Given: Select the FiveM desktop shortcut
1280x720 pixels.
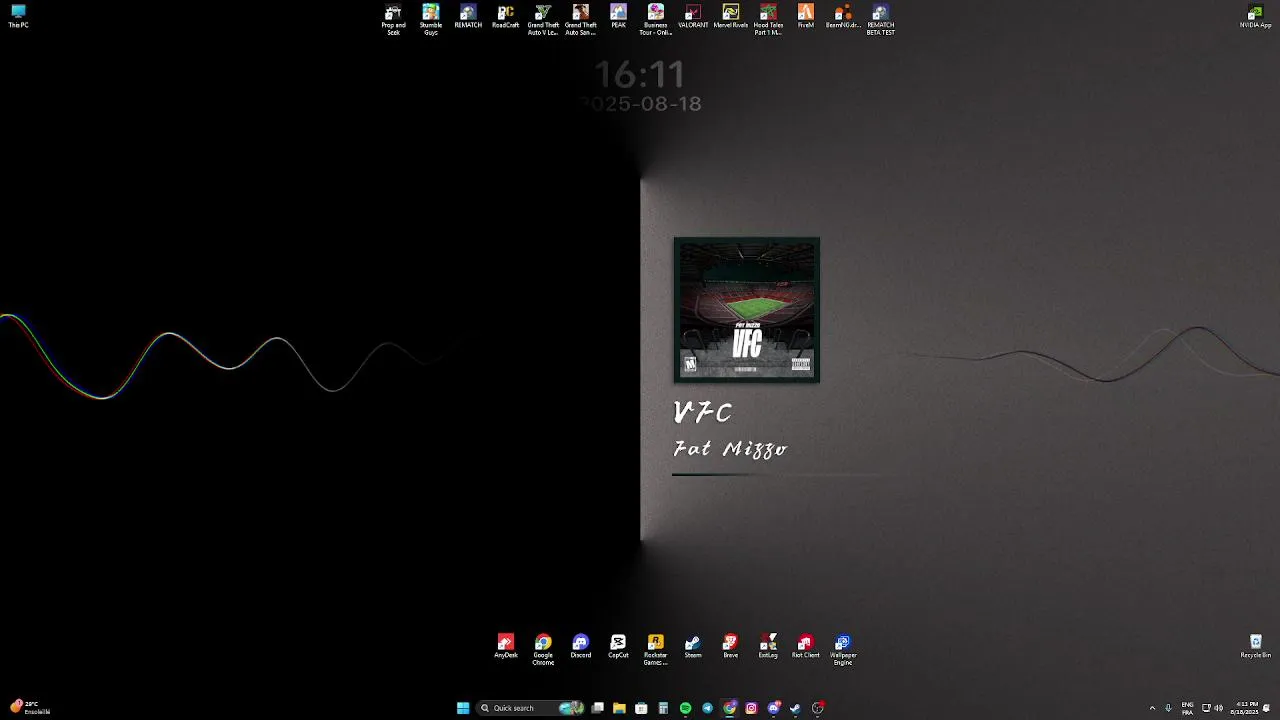Looking at the screenshot, I should [806, 17].
